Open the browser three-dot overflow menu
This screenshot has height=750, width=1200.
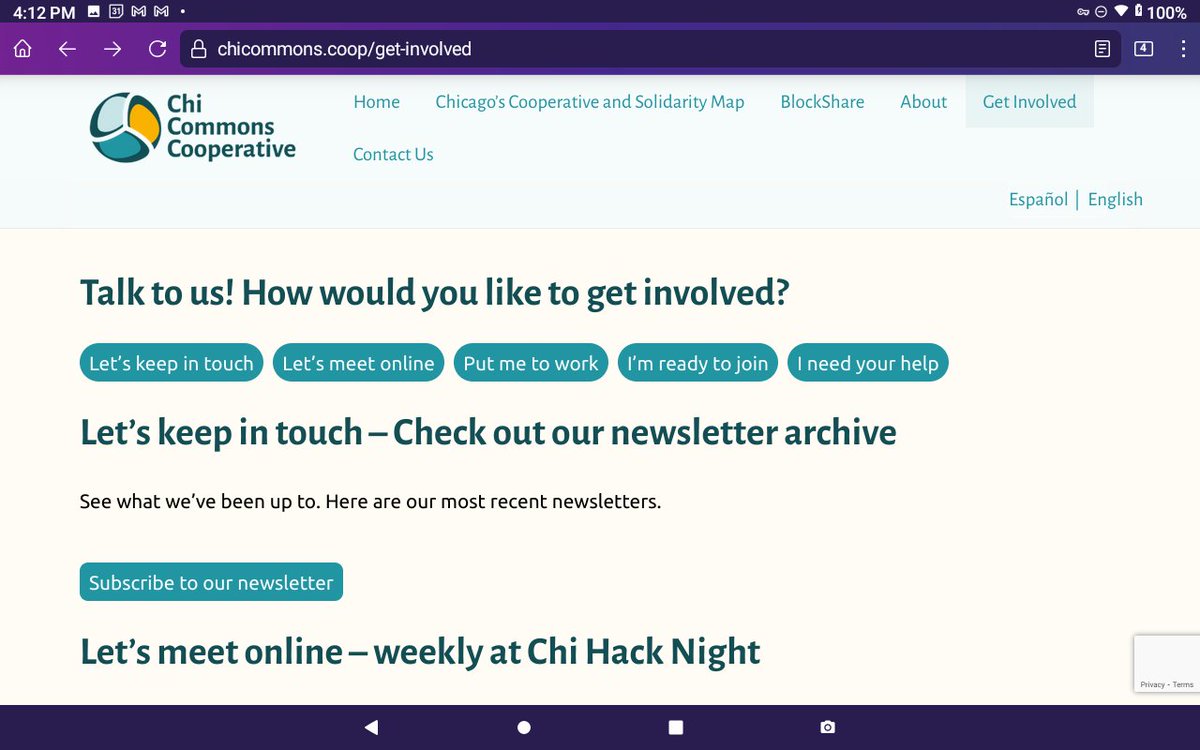click(1183, 49)
